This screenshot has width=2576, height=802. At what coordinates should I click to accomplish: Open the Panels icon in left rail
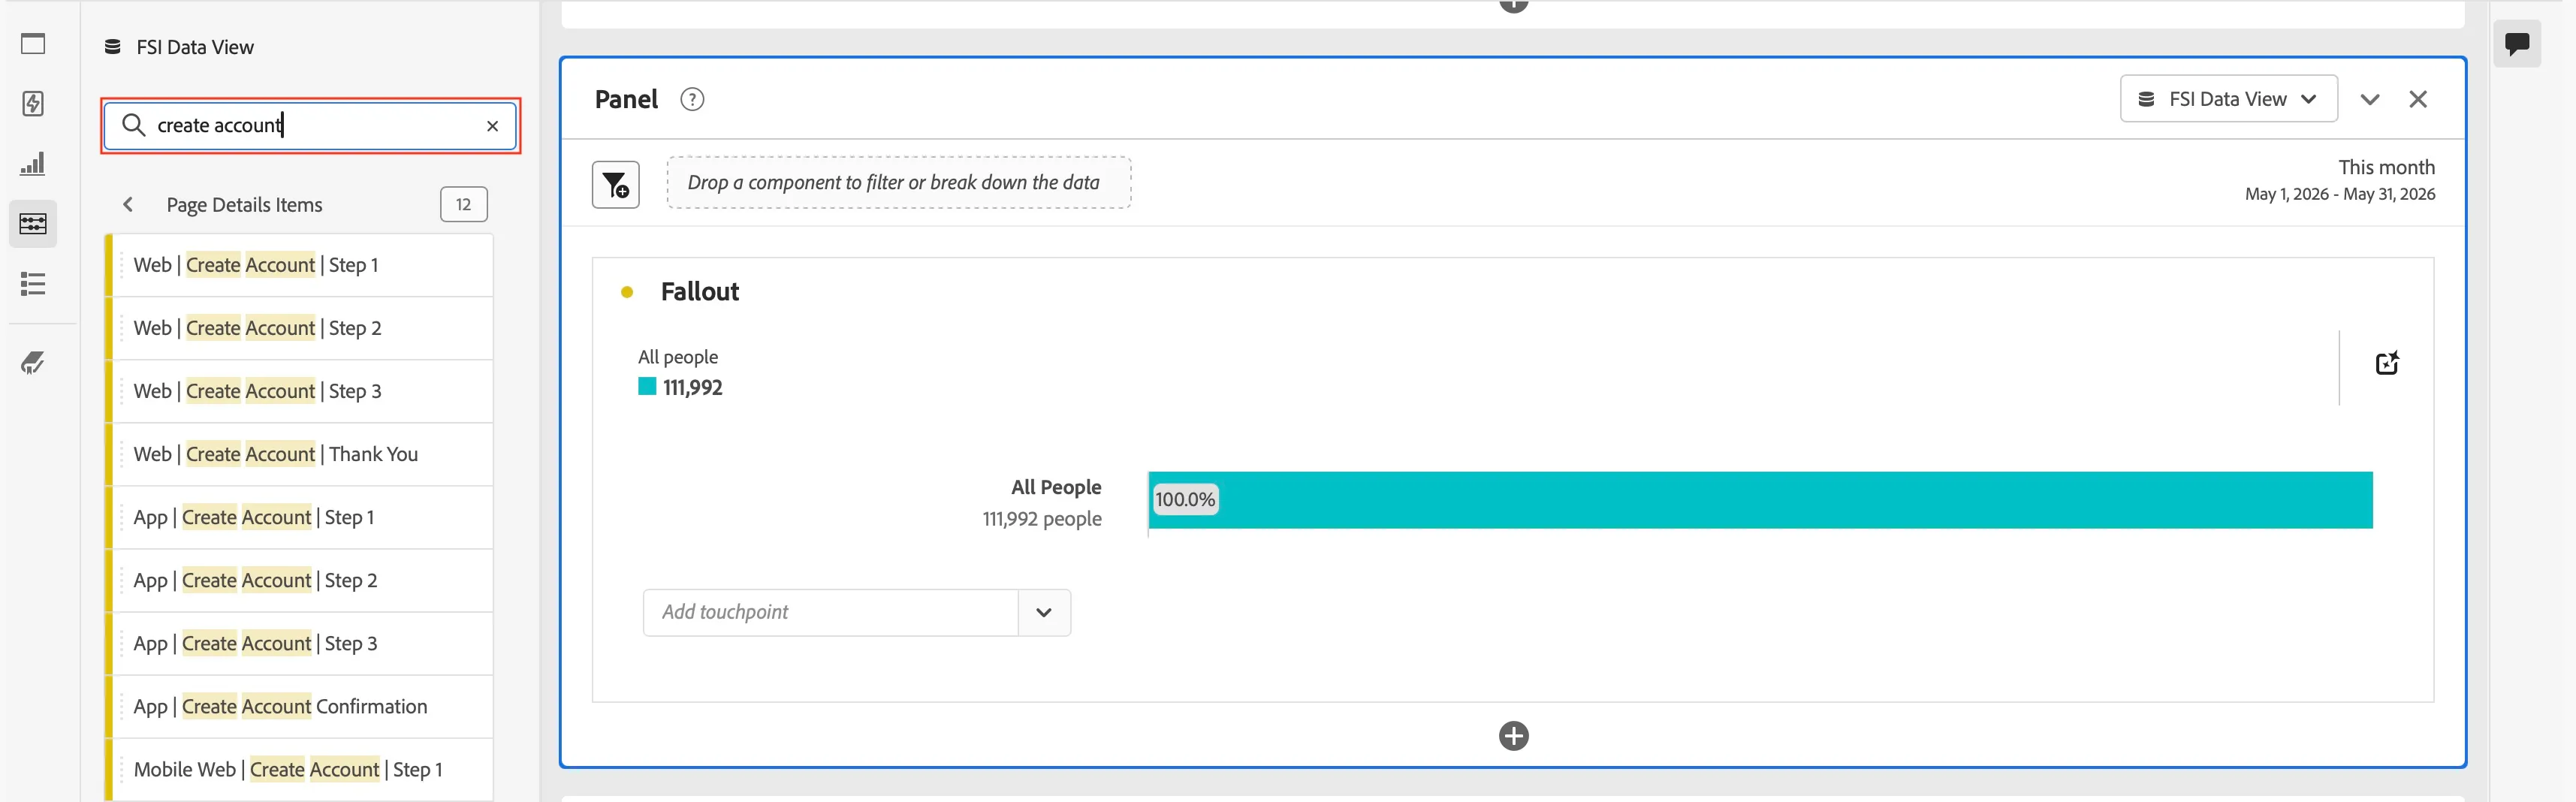(x=33, y=44)
